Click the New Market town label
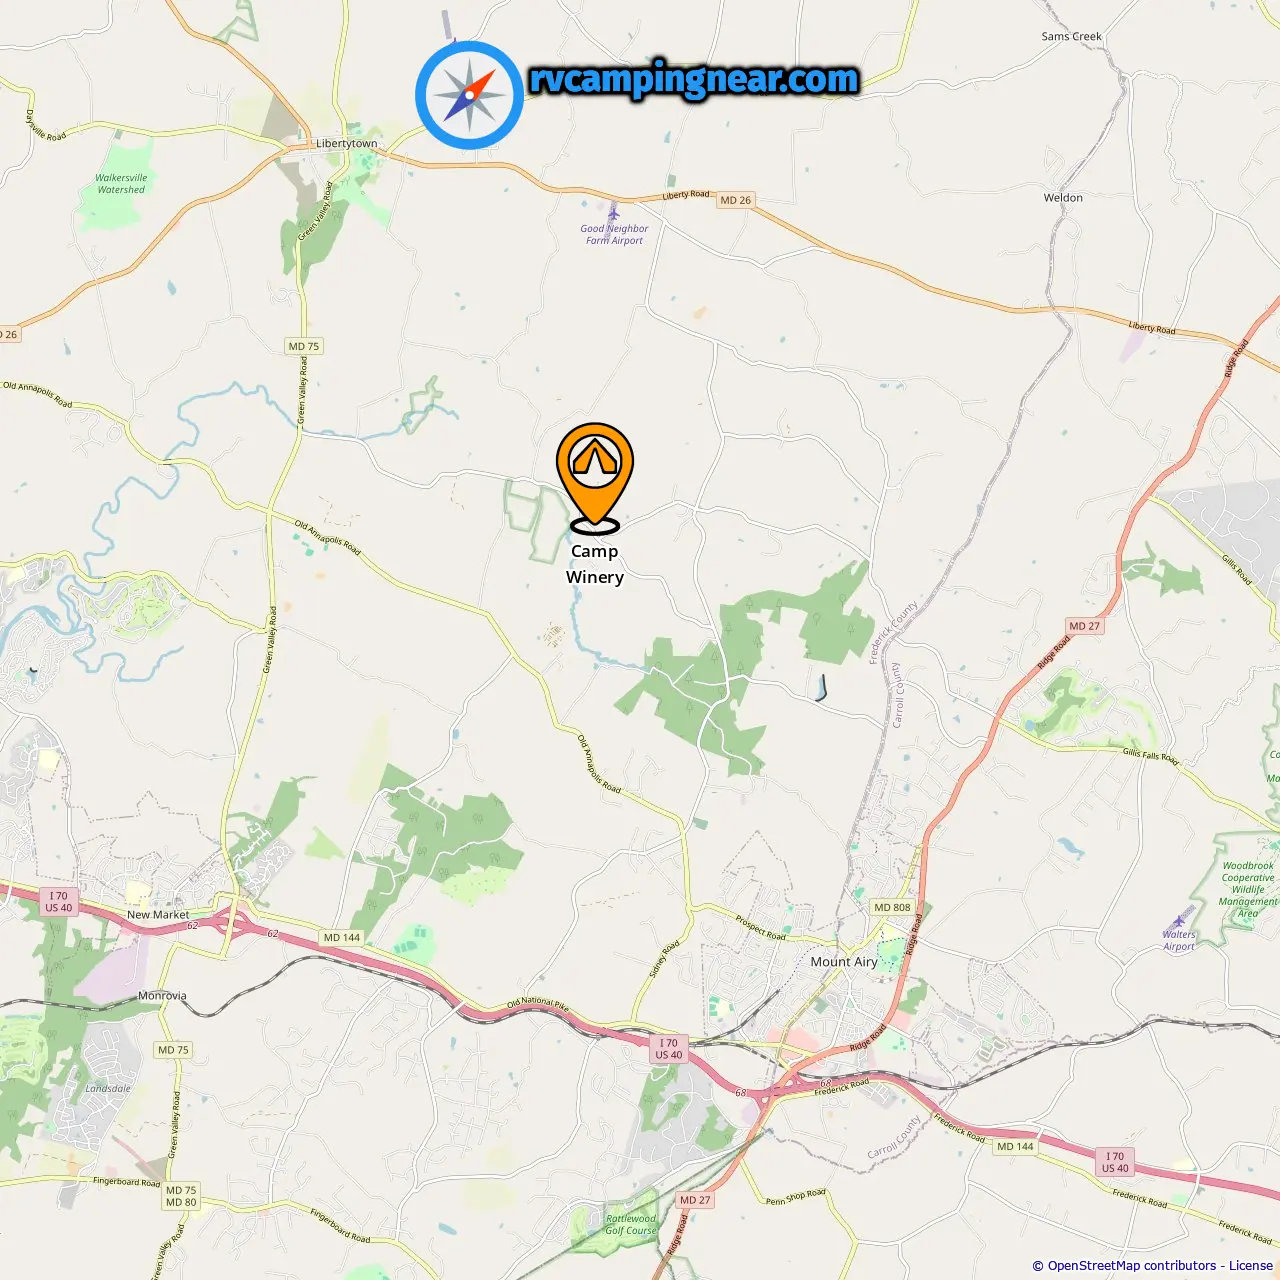Screen dimensions: 1280x1280 pyautogui.click(x=158, y=914)
